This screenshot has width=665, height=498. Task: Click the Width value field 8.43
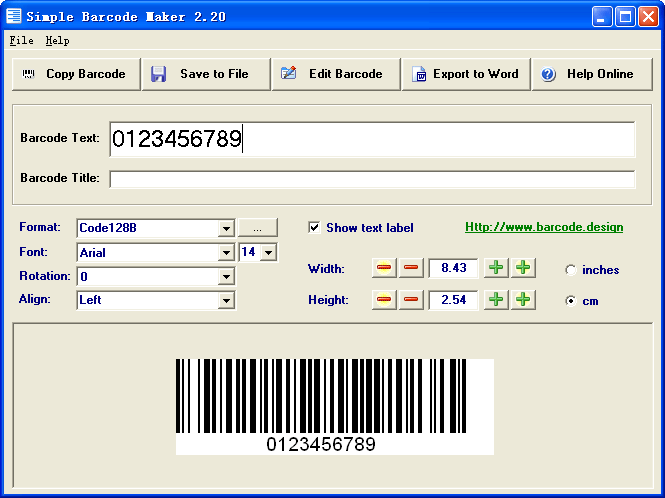coord(453,268)
